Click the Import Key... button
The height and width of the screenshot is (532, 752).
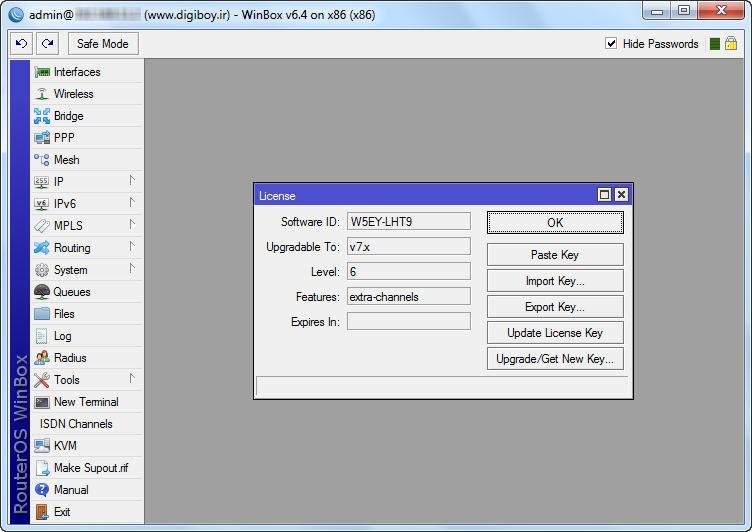coord(555,281)
